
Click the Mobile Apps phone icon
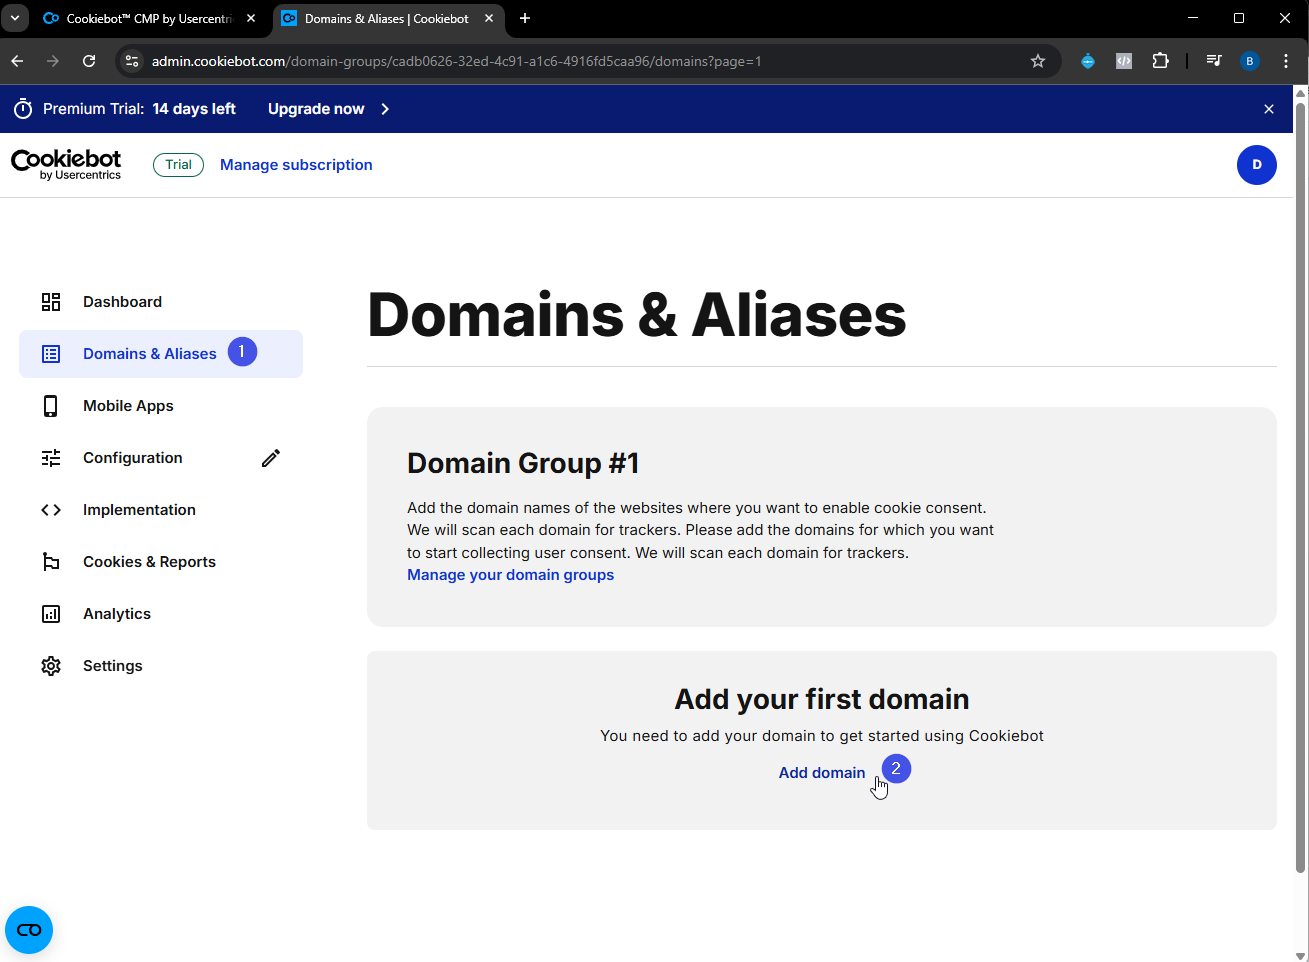click(x=51, y=406)
